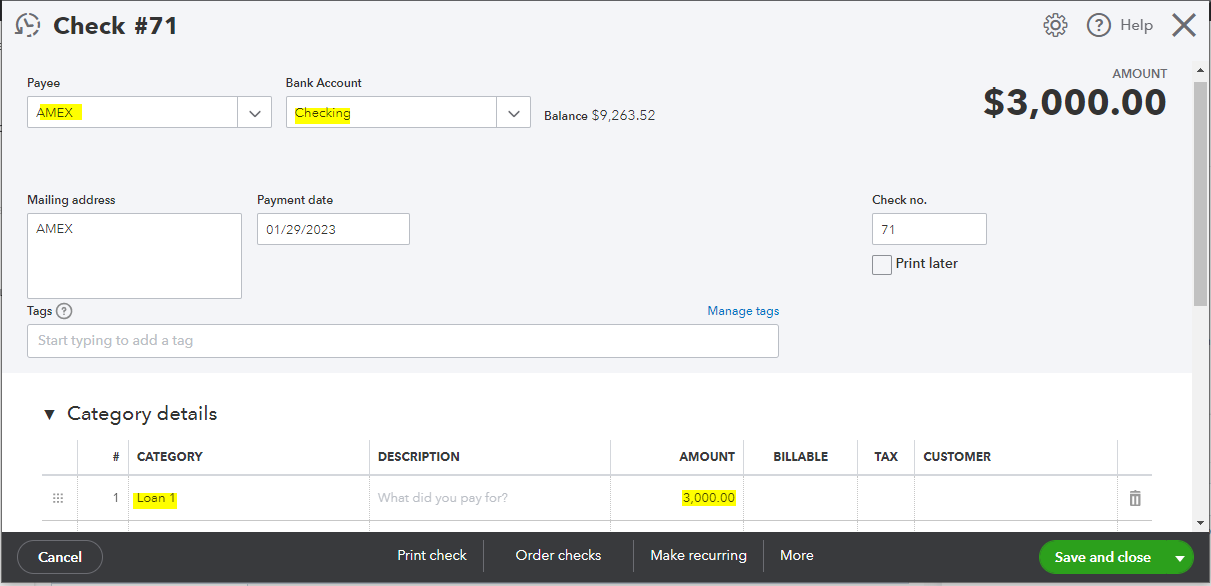
Task: Open Save and close options arrow
Action: 1180,558
